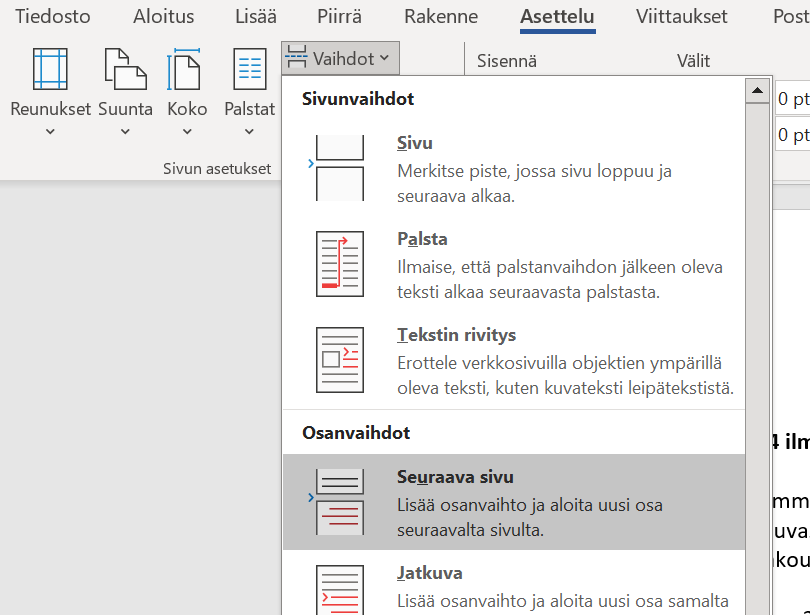Switch to the Viittaukset tab
This screenshot has width=810, height=615.
click(684, 16)
